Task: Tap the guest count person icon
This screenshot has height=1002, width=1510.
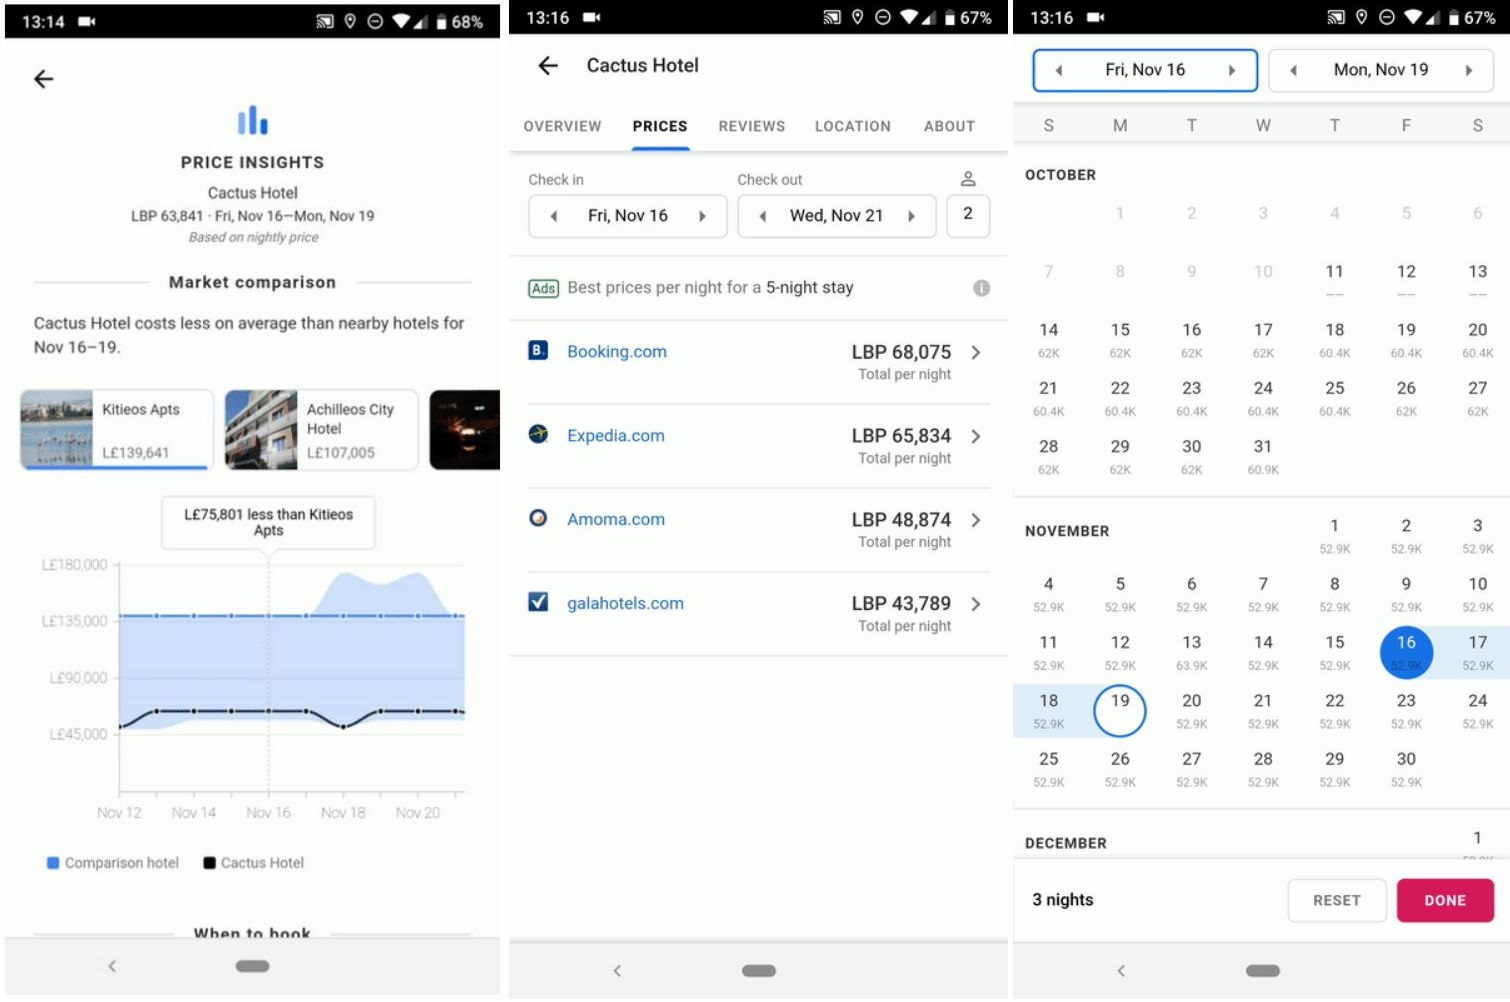Action: coord(967,179)
